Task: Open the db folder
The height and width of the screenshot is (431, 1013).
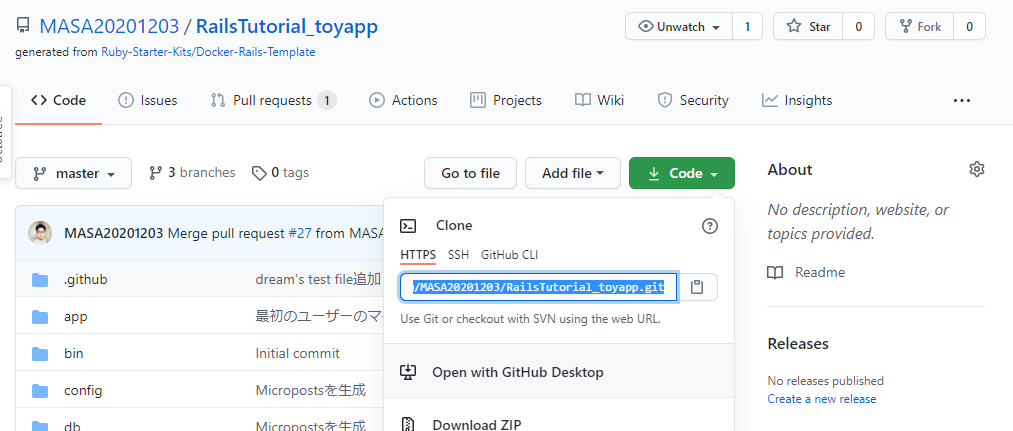Action: [x=72, y=426]
